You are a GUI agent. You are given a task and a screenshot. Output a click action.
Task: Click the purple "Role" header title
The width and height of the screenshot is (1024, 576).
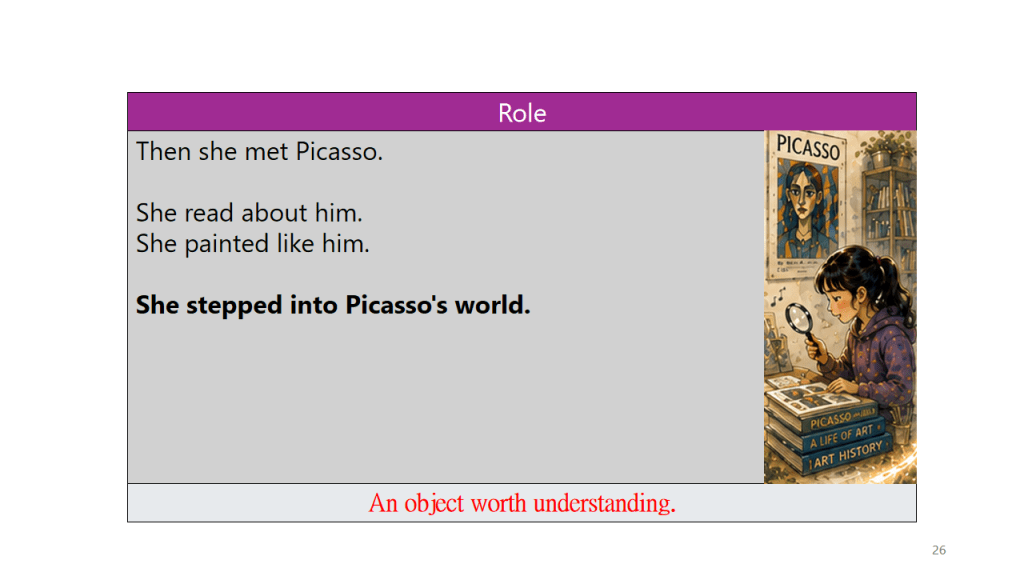(x=522, y=113)
